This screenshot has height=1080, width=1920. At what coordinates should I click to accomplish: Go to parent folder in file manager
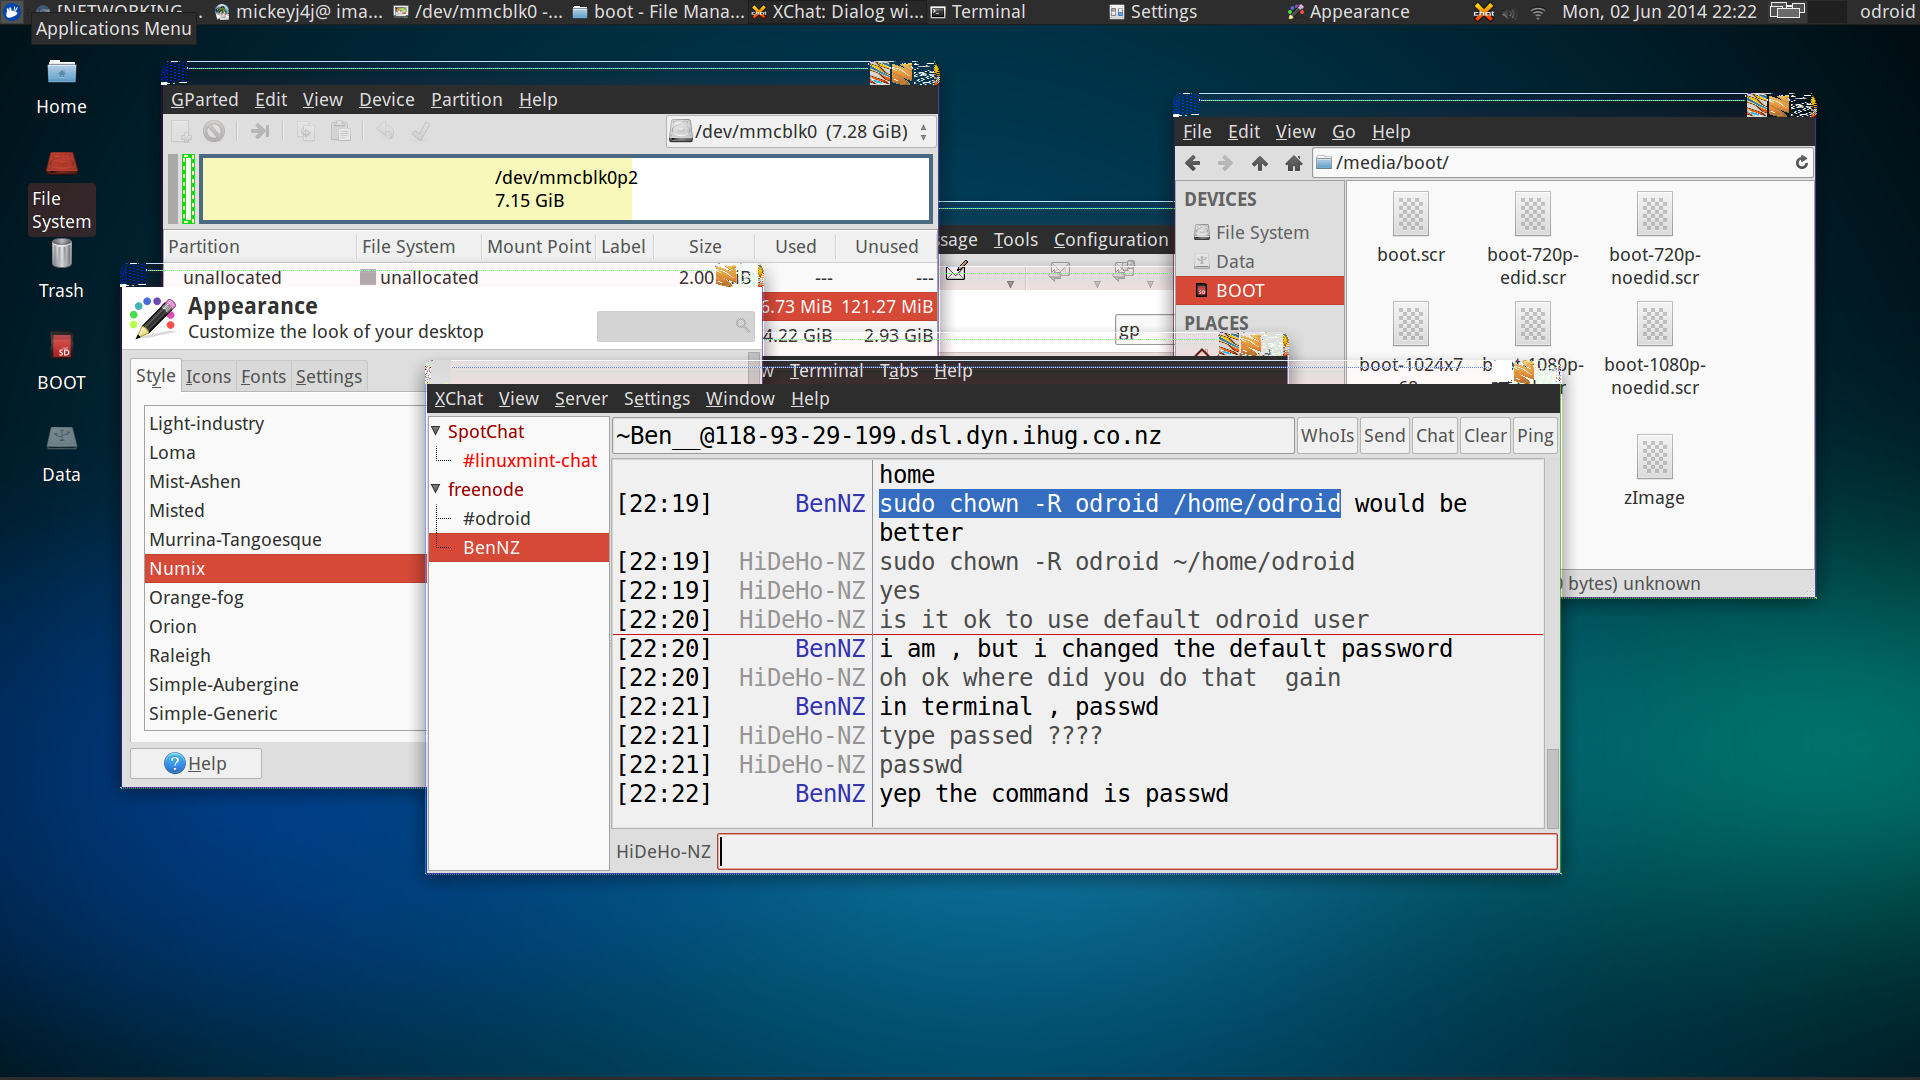(x=1259, y=163)
